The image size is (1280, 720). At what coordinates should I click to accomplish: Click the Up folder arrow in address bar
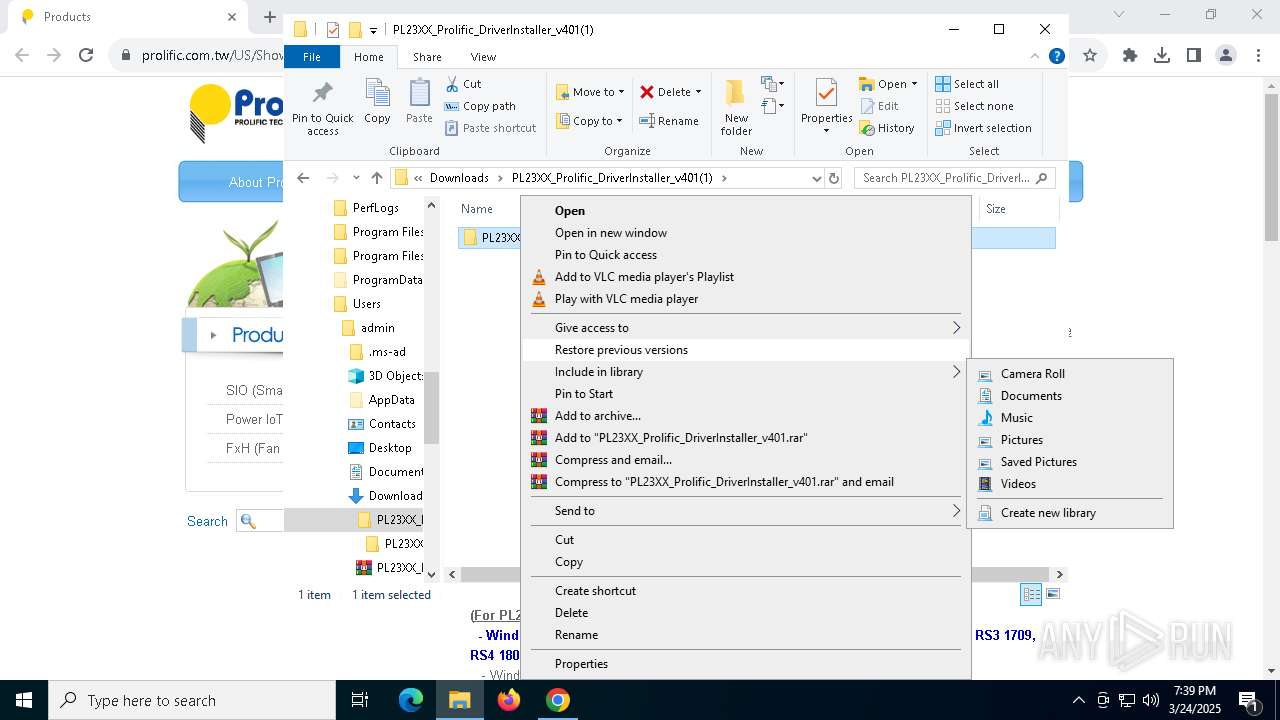point(377,178)
